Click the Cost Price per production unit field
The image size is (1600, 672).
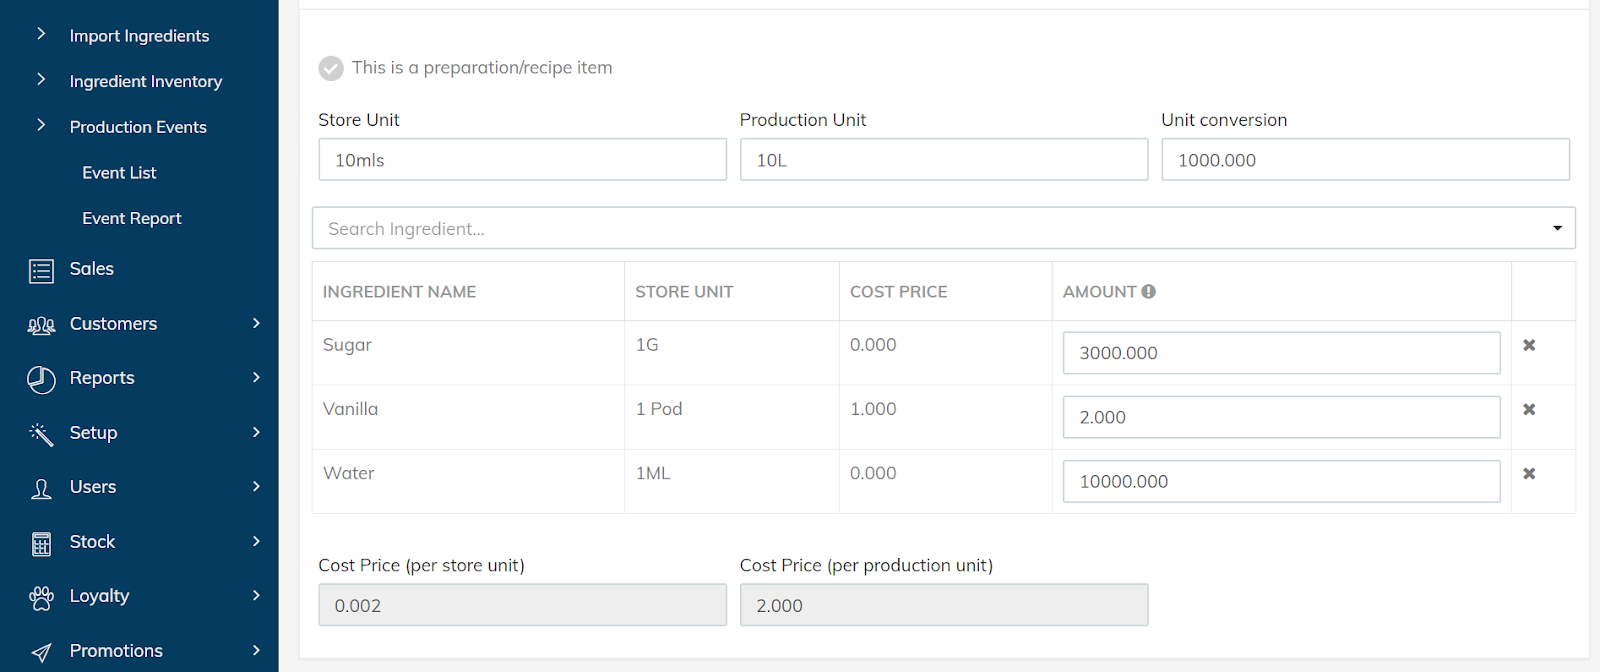tap(944, 605)
